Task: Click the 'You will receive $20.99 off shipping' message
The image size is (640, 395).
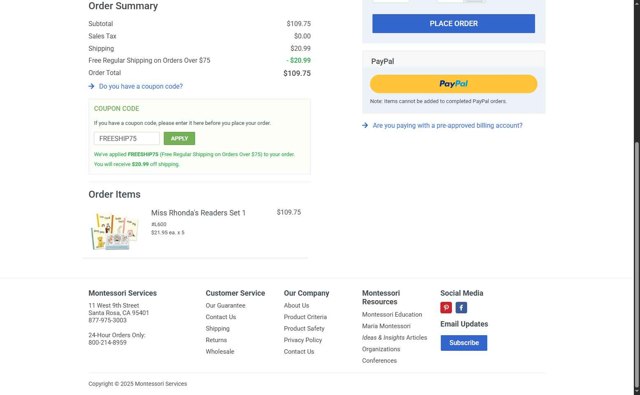Action: click(137, 164)
